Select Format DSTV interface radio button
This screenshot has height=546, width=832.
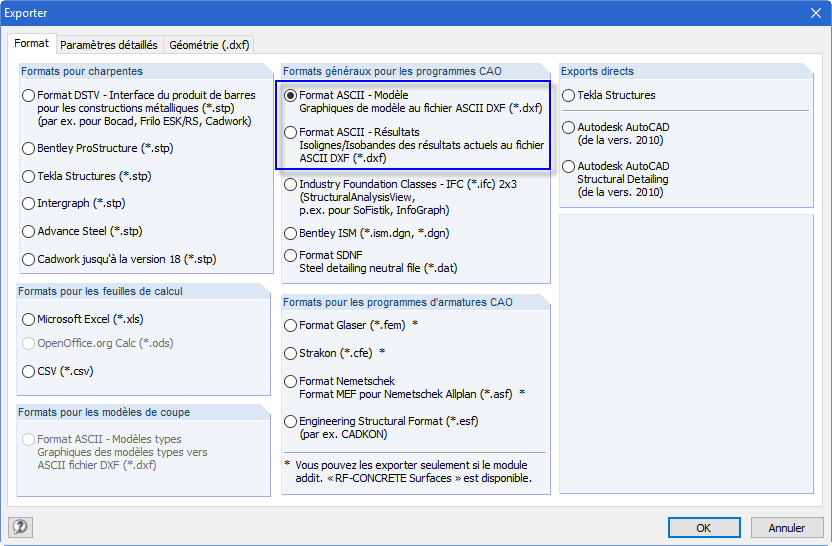tap(28, 96)
